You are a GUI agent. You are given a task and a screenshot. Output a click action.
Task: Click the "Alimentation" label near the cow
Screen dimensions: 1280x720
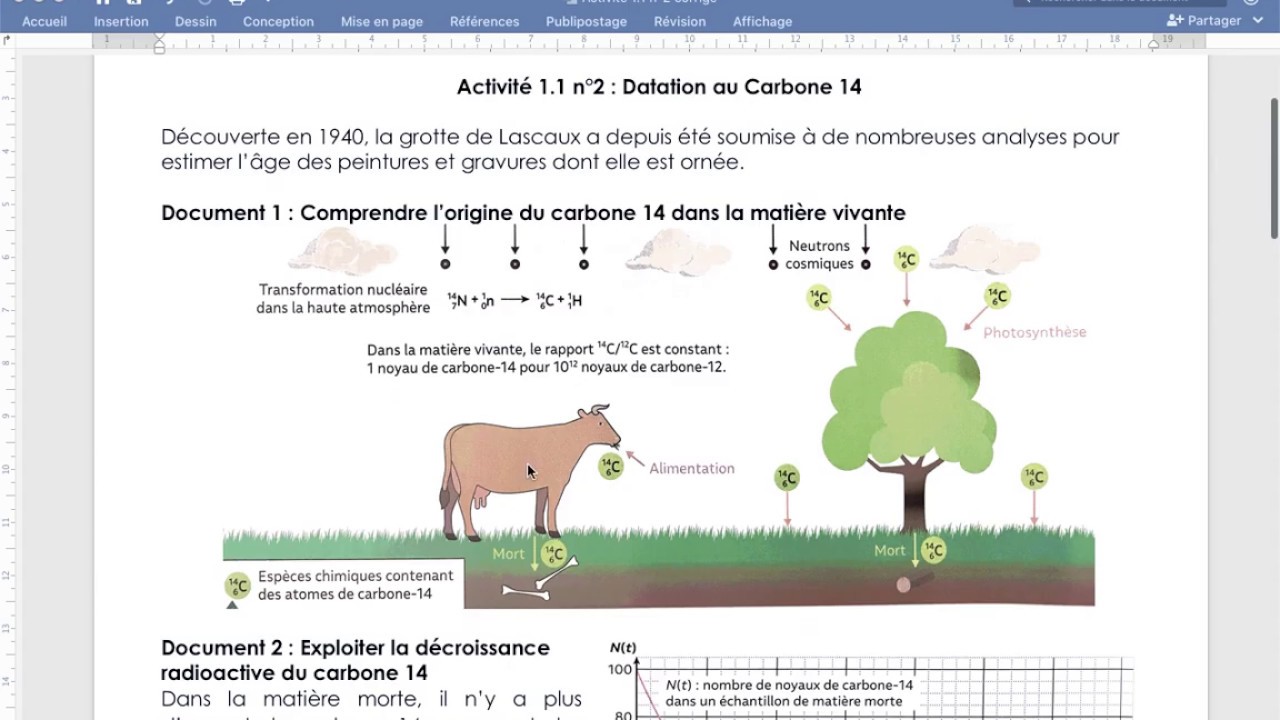pyautogui.click(x=692, y=468)
